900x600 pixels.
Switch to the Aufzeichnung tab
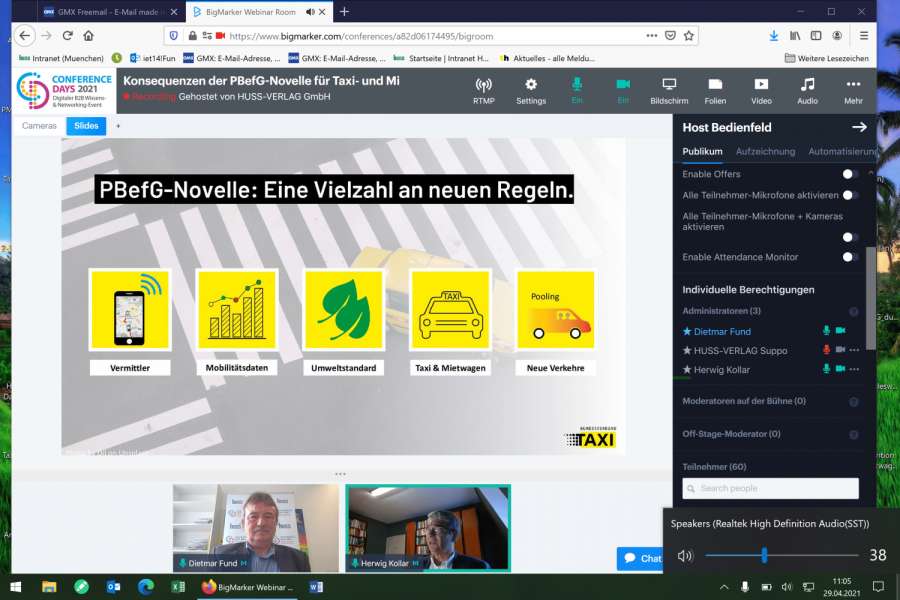point(765,152)
